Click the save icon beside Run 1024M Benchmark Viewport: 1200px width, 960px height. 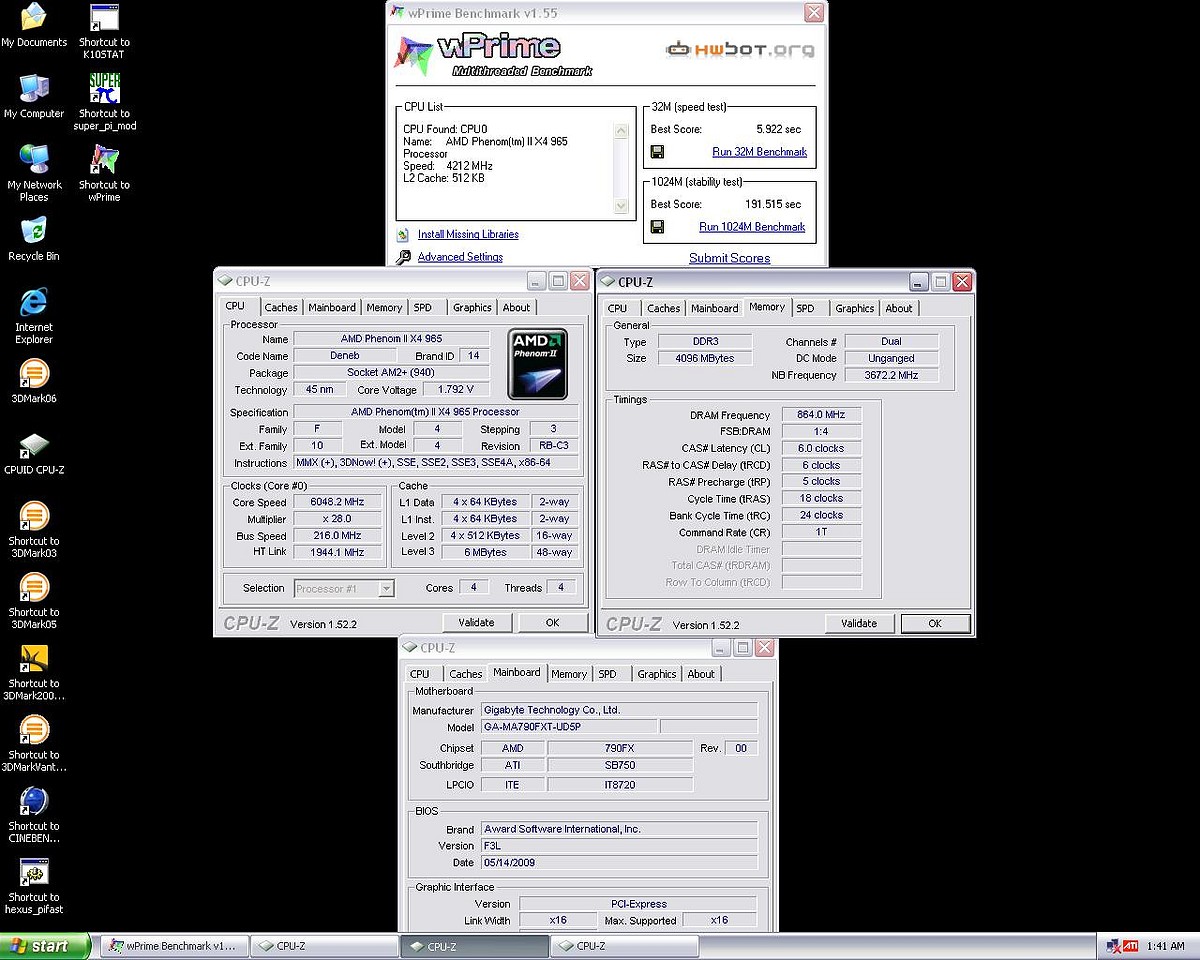click(x=657, y=227)
